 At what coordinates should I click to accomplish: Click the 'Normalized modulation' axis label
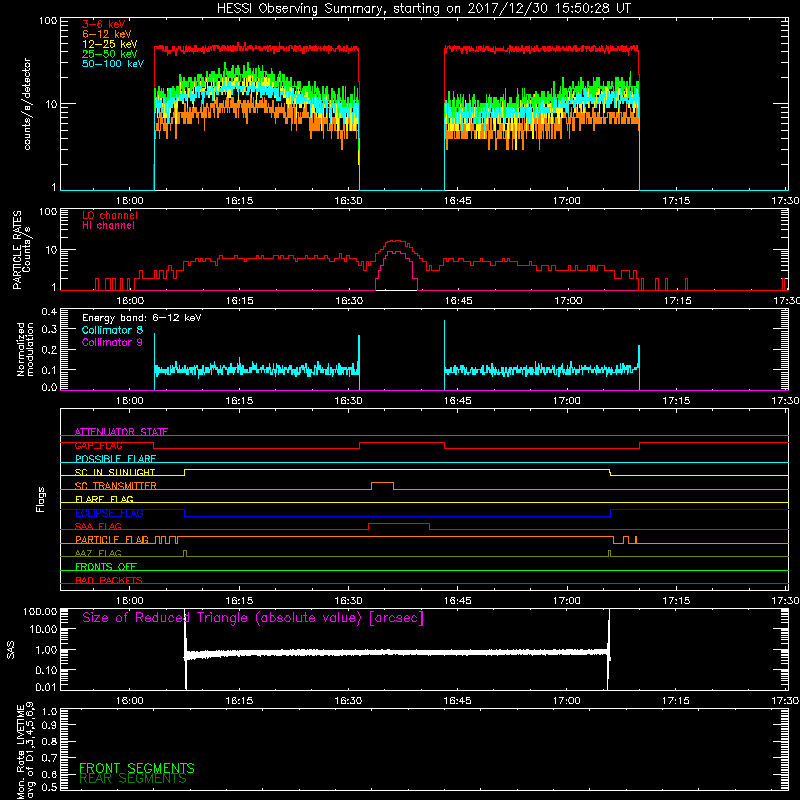[26, 349]
